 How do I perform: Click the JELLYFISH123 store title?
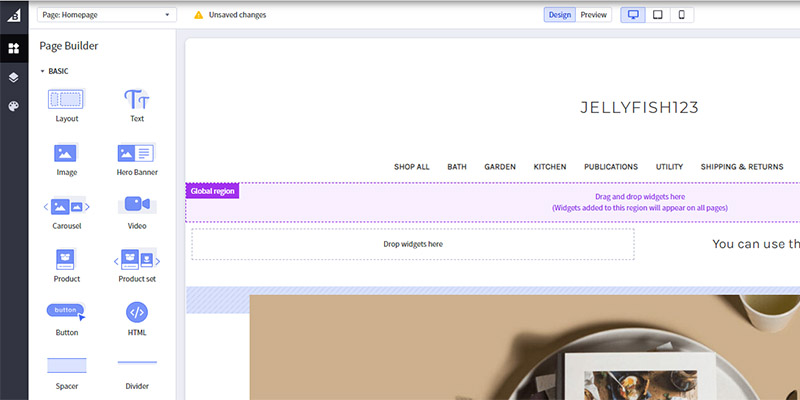[639, 108]
